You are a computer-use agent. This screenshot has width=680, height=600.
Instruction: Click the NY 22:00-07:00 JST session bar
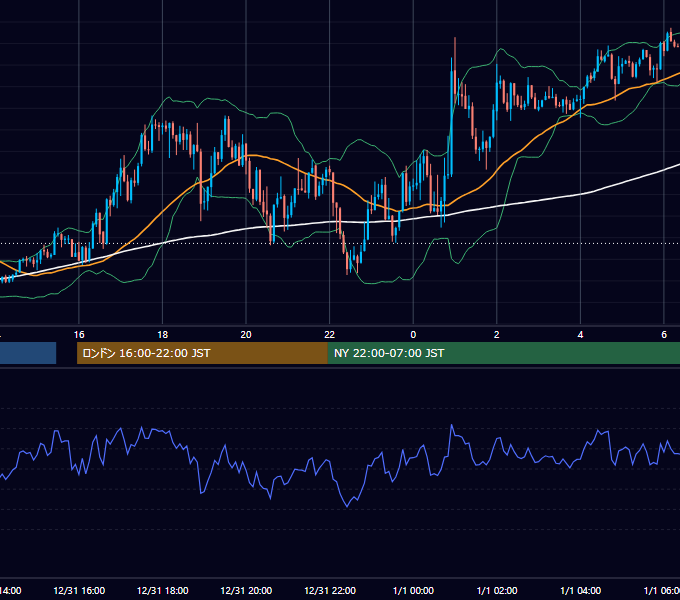pos(503,353)
